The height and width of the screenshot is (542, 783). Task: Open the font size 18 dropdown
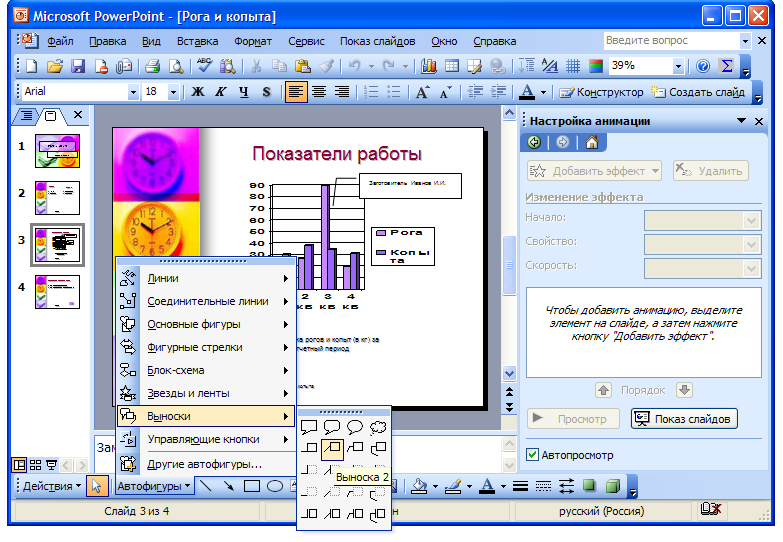point(173,92)
